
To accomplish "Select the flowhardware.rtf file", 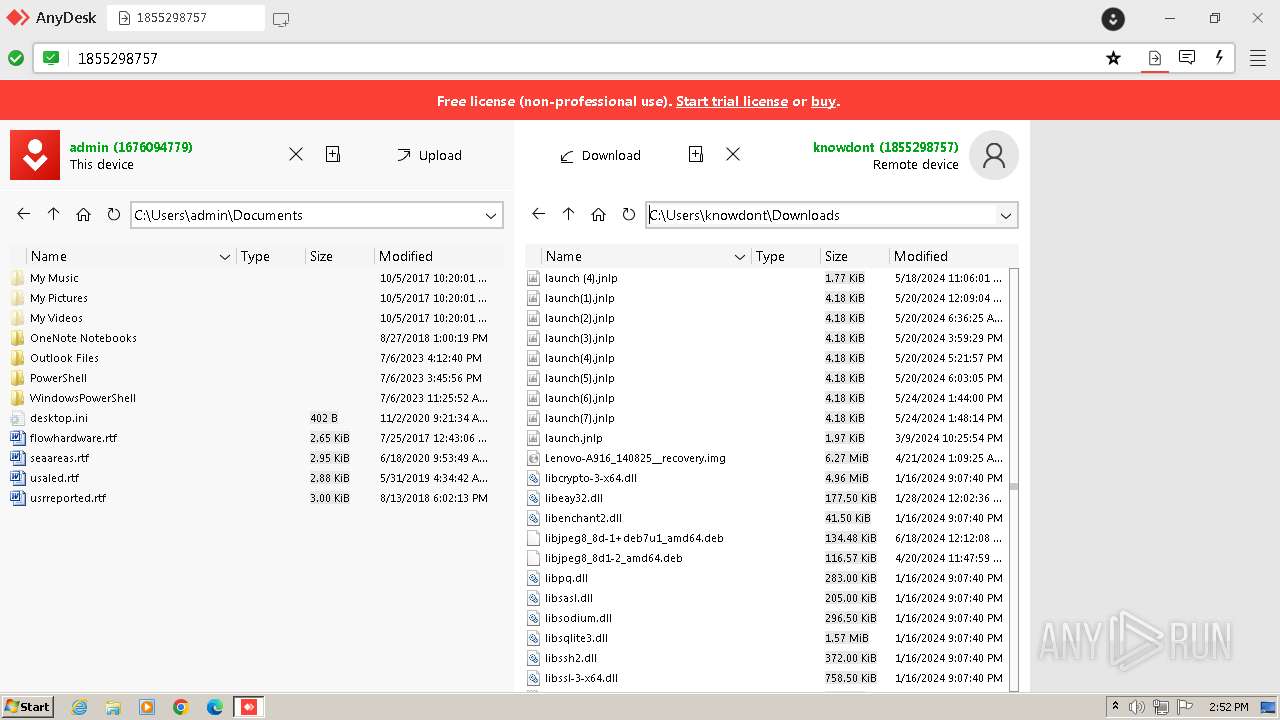I will coord(73,438).
